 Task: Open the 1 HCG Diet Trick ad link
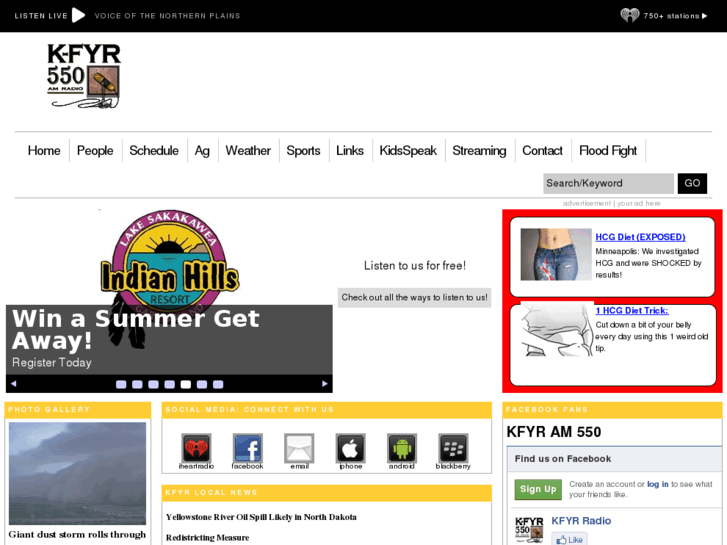click(x=632, y=311)
